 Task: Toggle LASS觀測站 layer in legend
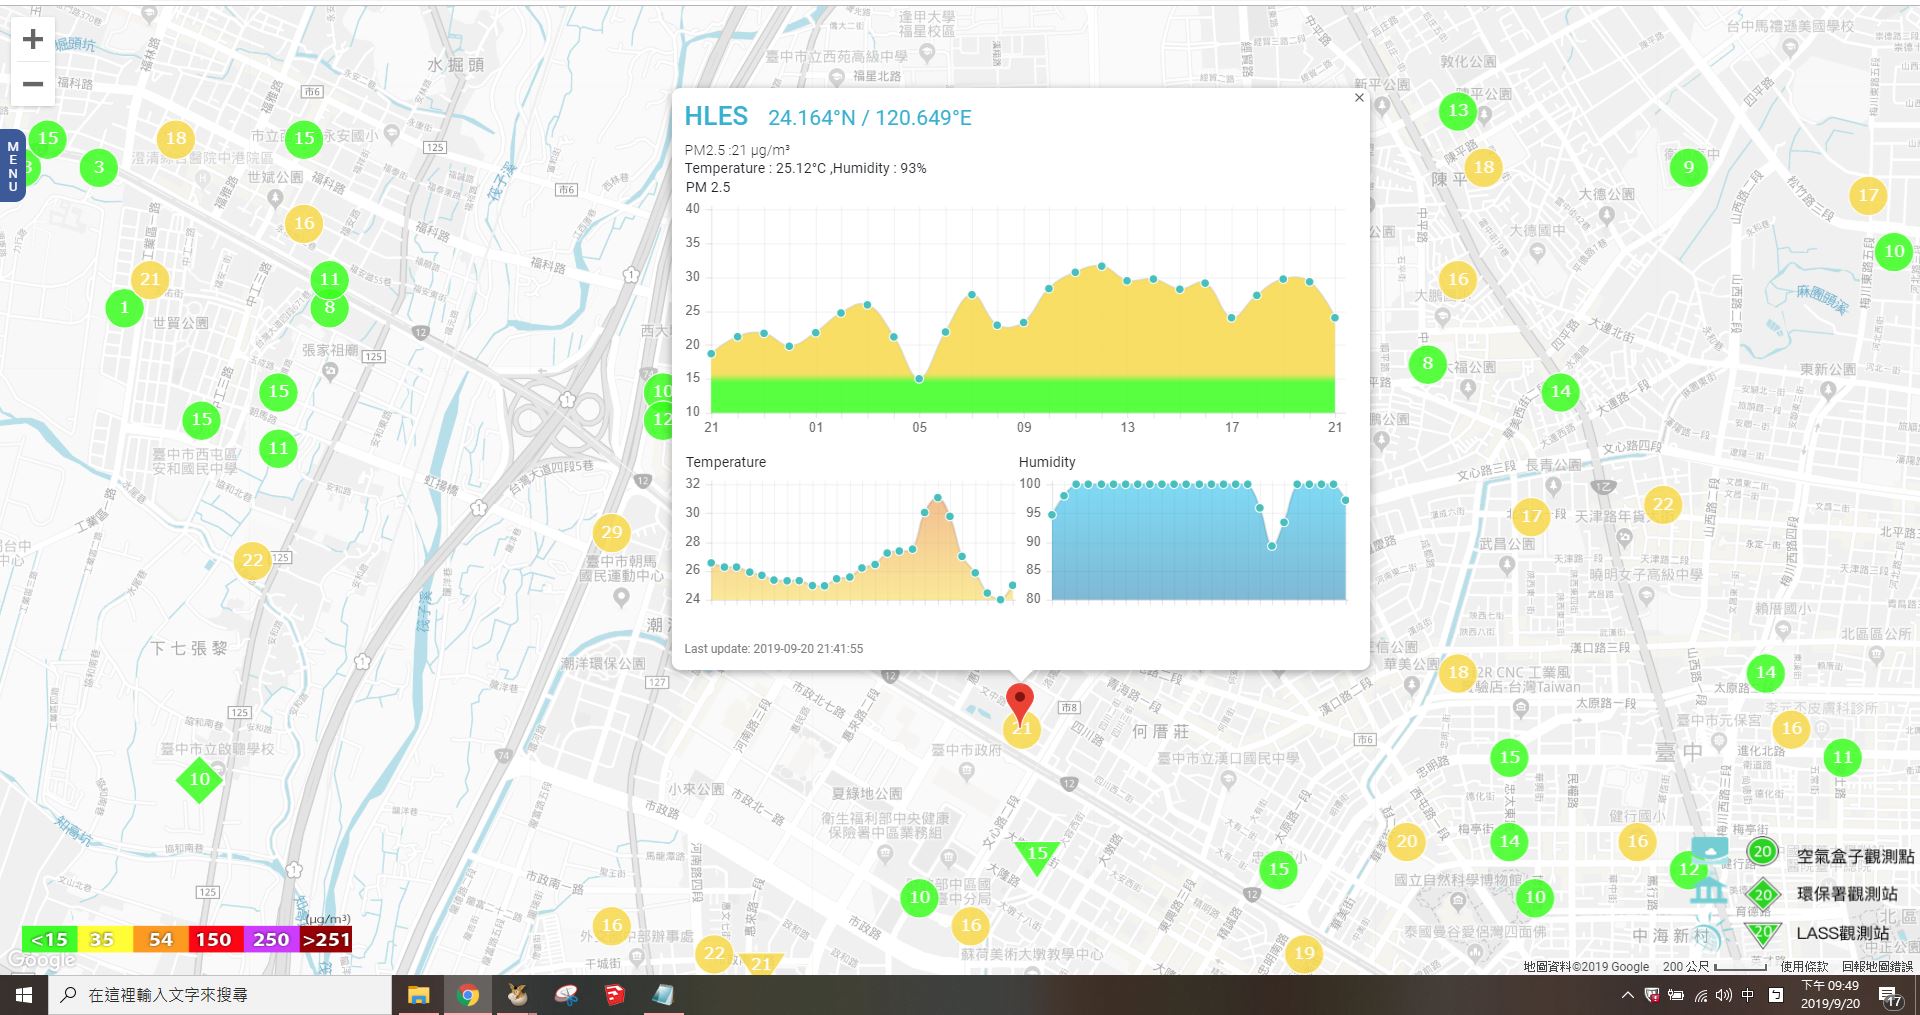click(x=1817, y=934)
